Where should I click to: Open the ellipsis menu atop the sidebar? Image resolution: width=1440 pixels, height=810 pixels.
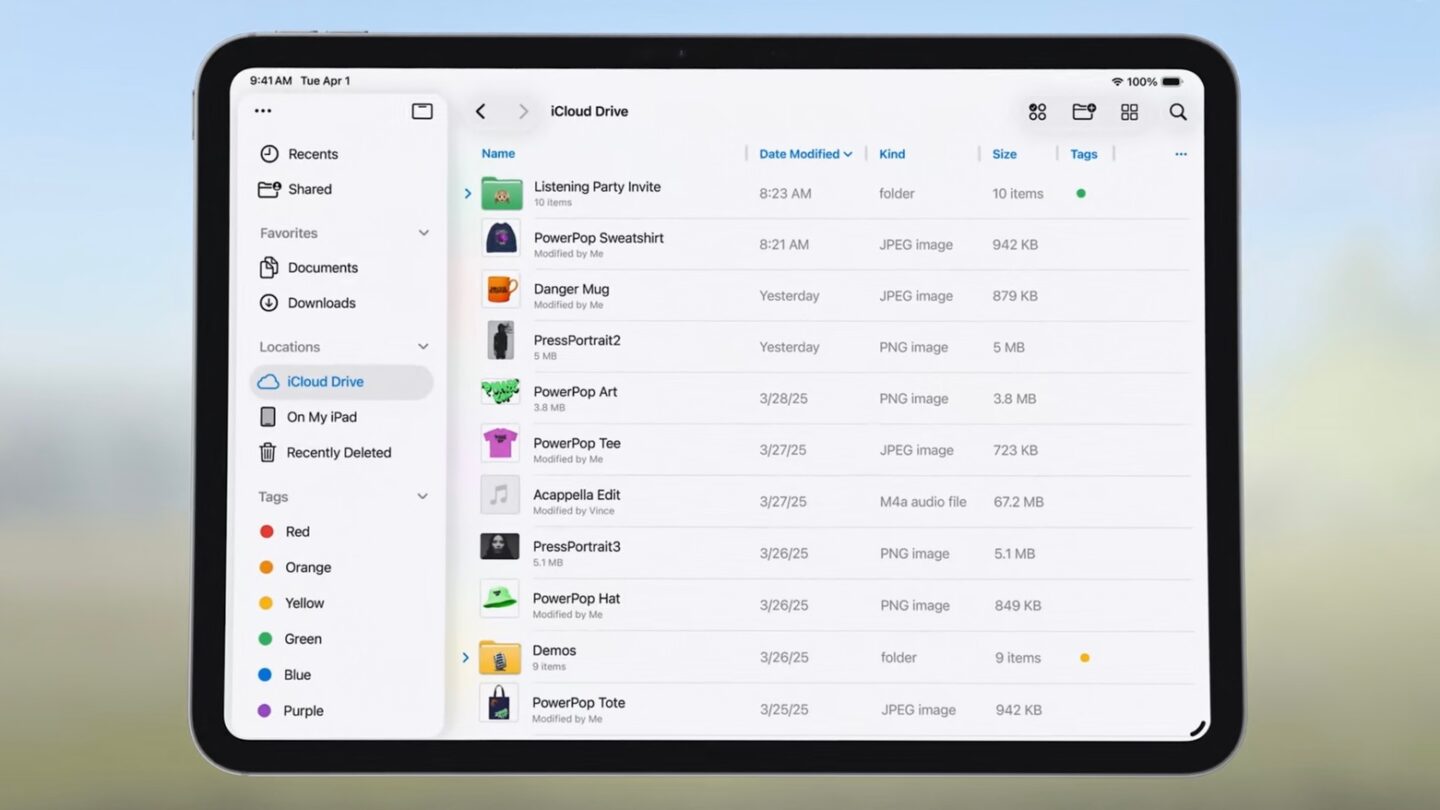click(x=263, y=110)
